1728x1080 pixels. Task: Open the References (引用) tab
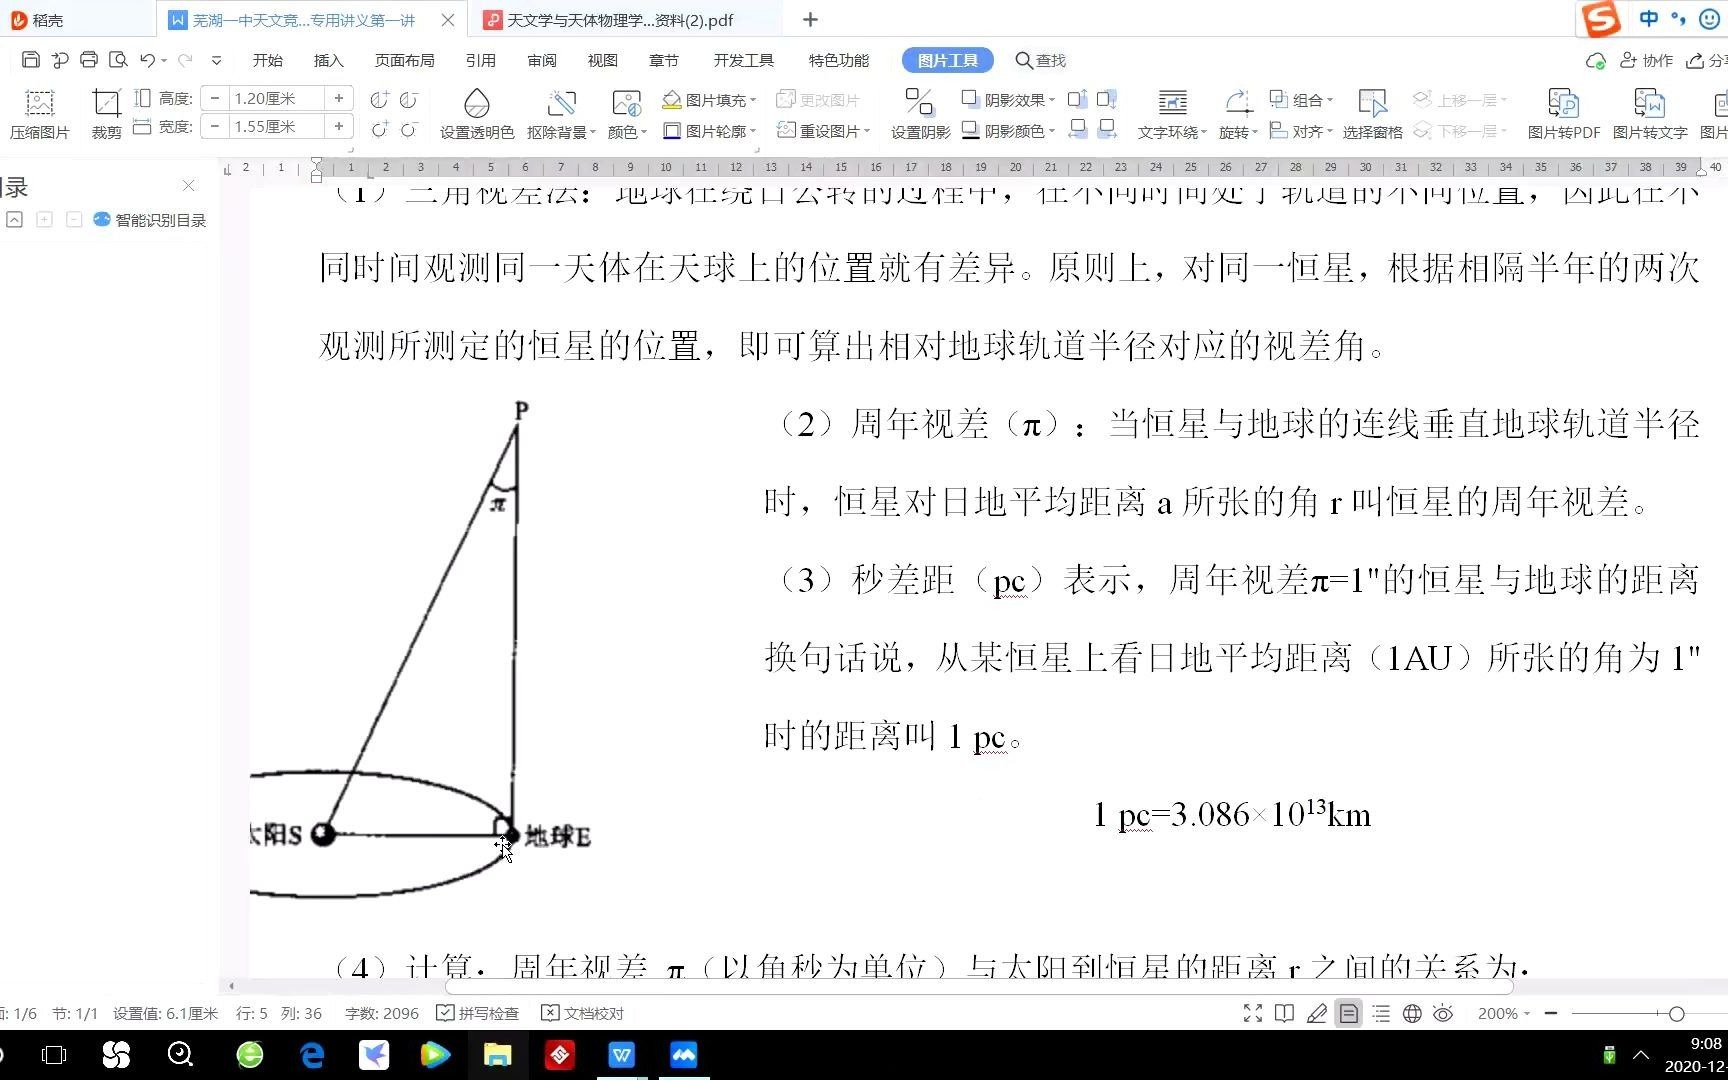(480, 60)
